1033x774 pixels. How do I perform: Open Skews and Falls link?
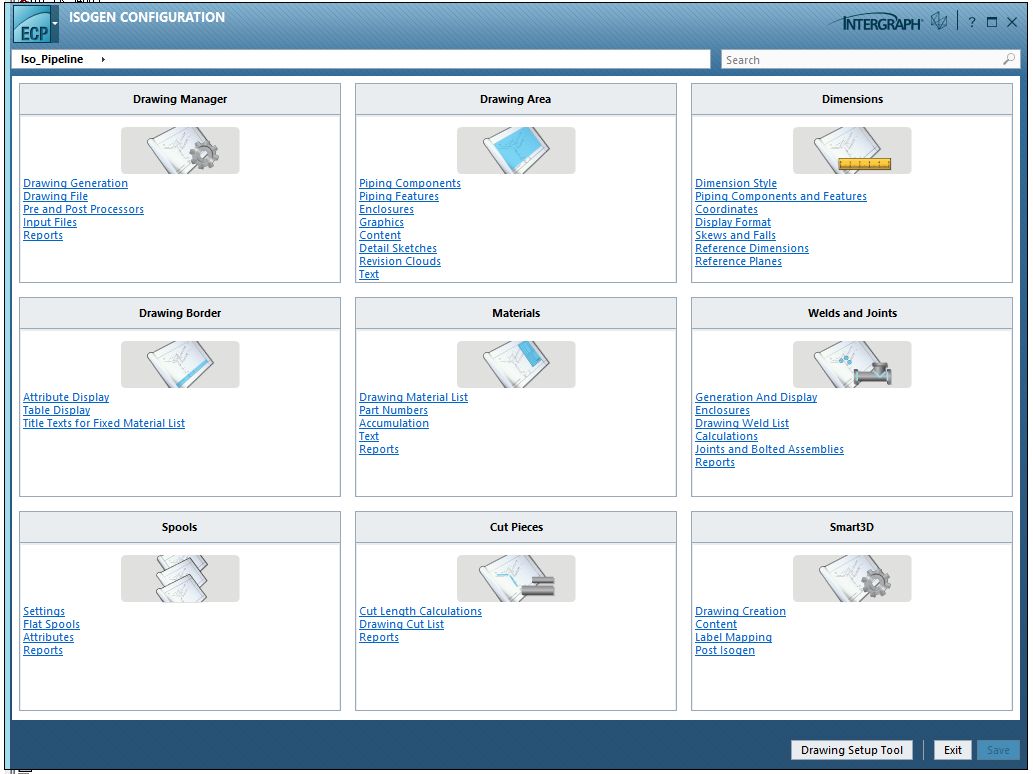click(x=735, y=235)
